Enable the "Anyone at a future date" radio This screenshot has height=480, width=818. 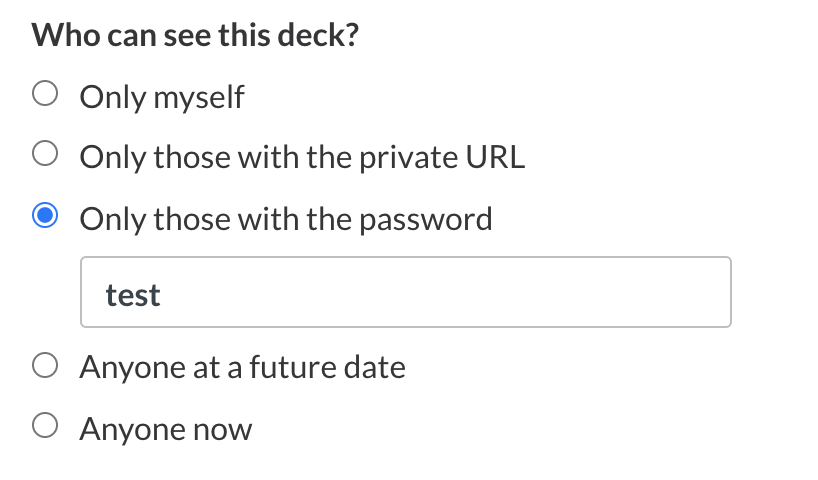coord(44,367)
